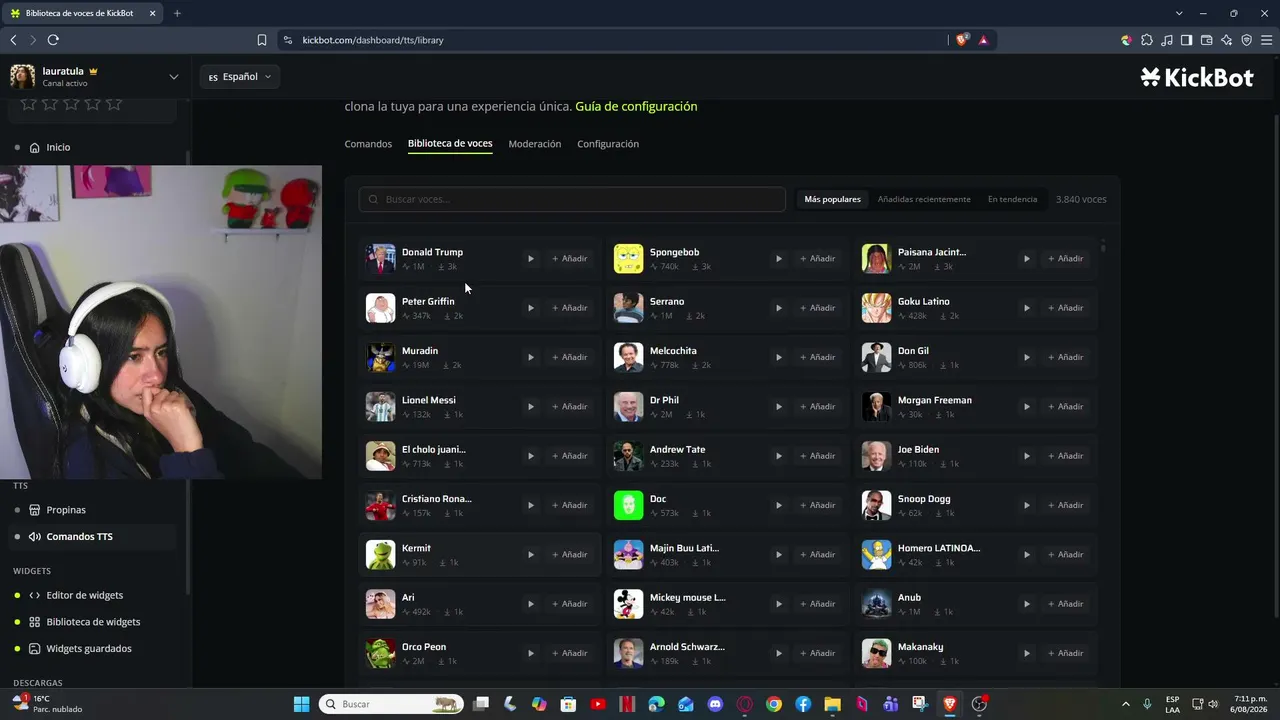
Task: Add the Donald Trump voice
Action: pos(570,259)
